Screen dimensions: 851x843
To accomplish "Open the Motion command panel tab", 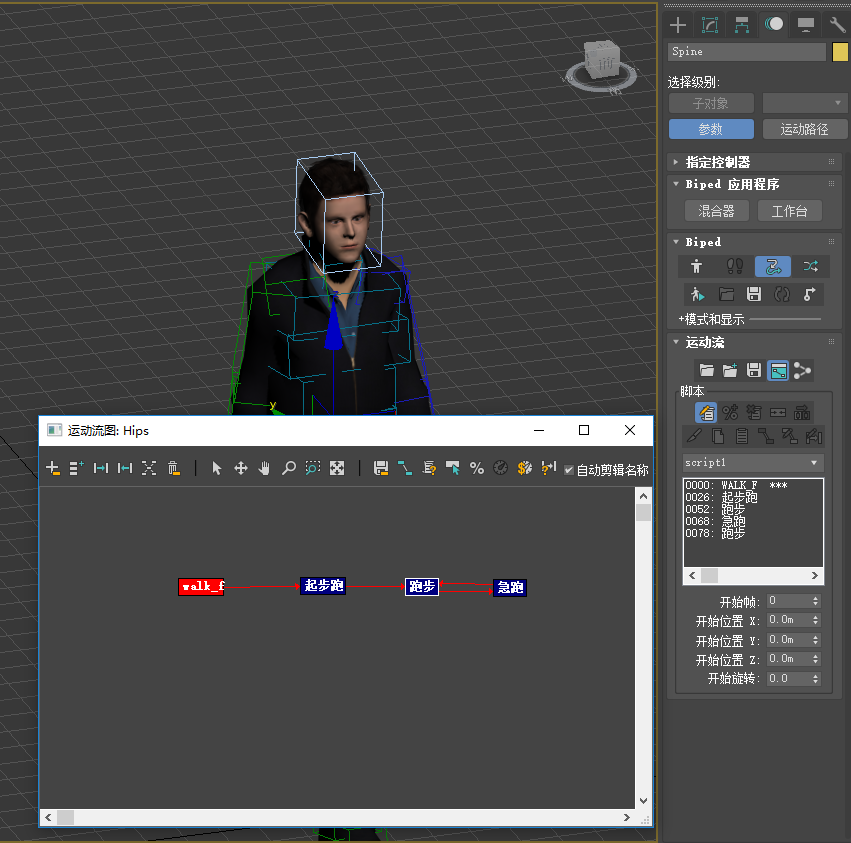I will tap(773, 24).
